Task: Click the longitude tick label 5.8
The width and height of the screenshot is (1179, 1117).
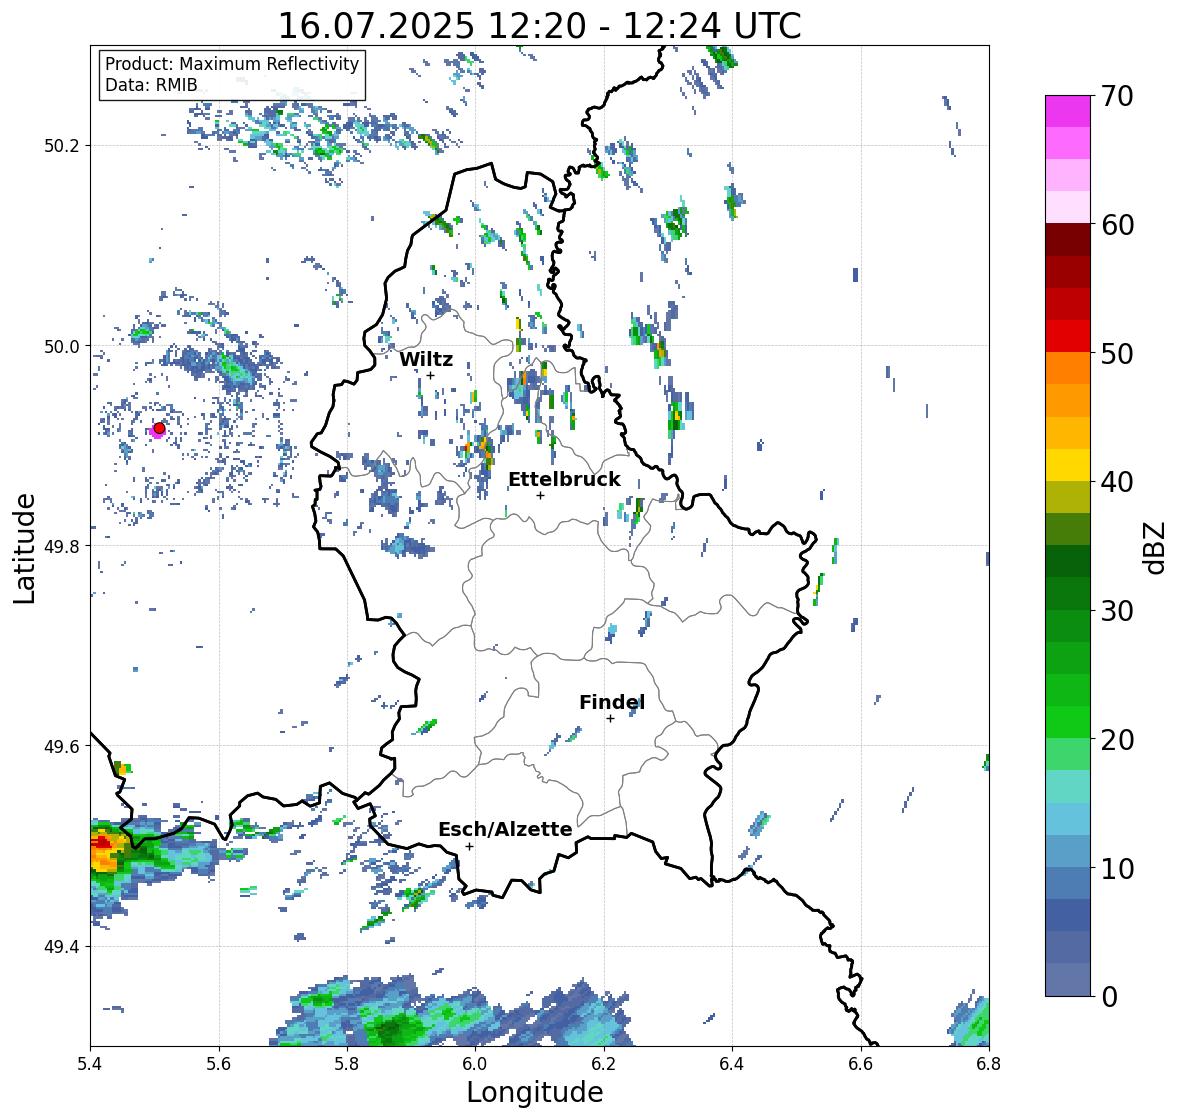Action: tap(347, 1064)
